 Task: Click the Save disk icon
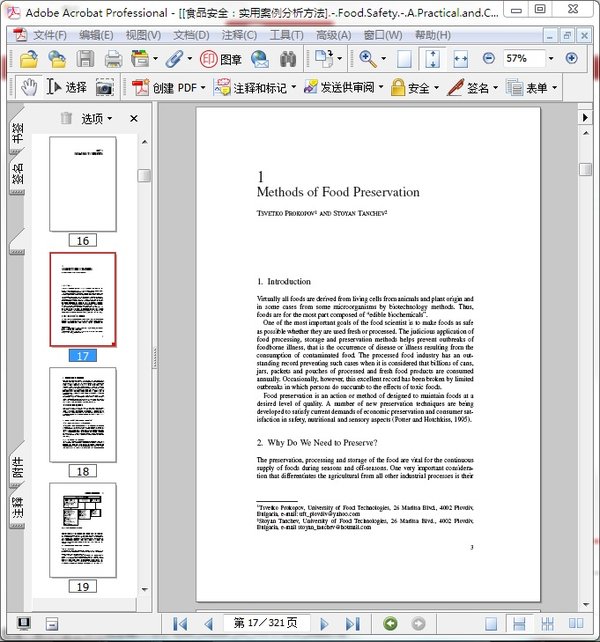point(86,59)
